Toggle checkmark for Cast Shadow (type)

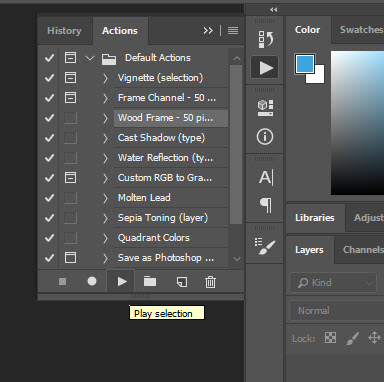tap(49, 138)
